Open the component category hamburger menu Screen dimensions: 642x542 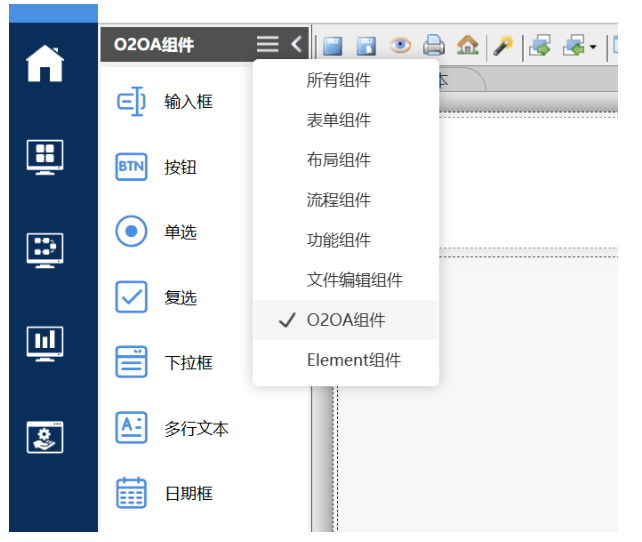pyautogui.click(x=267, y=44)
